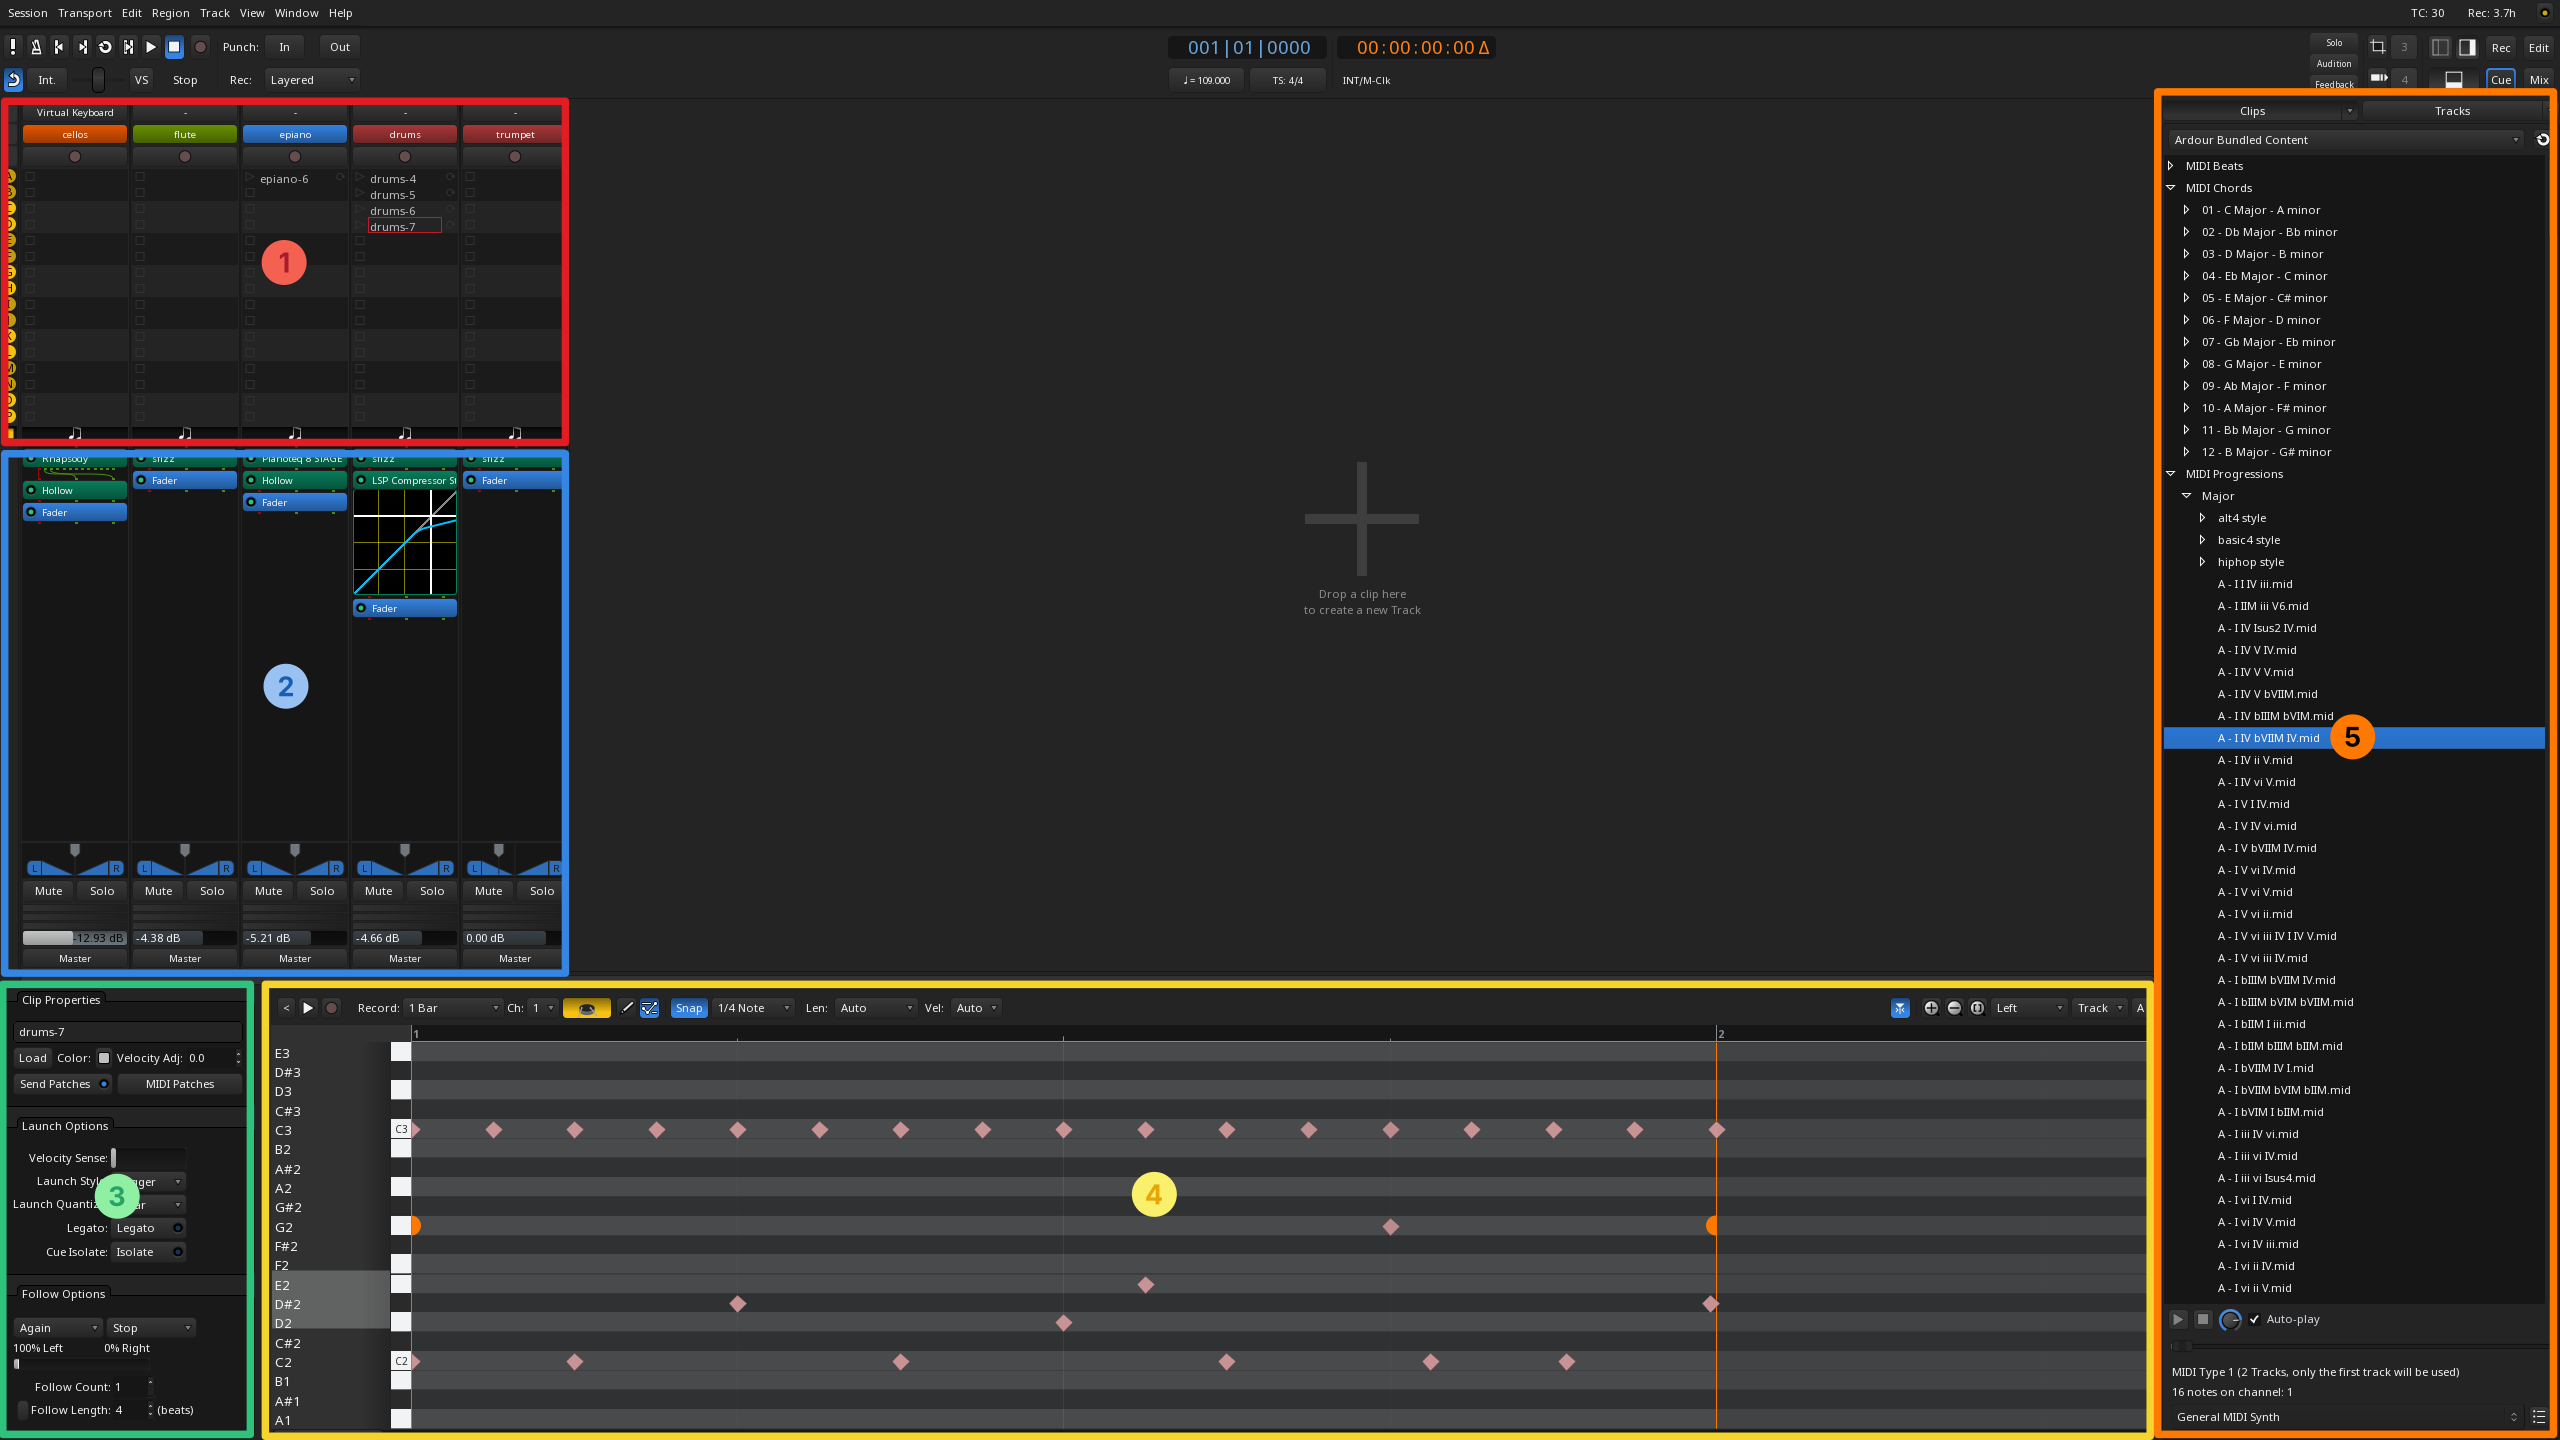
Task: Switch to the Mix window tab
Action: click(x=2539, y=80)
